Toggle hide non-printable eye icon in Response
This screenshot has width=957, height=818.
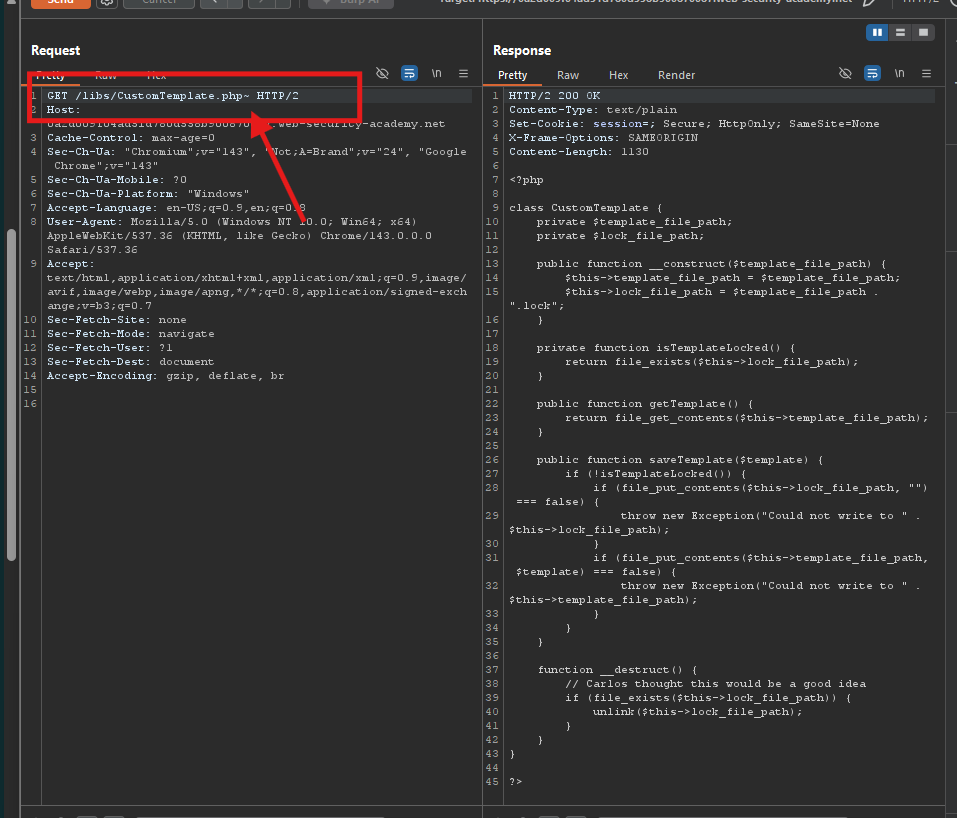[845, 73]
